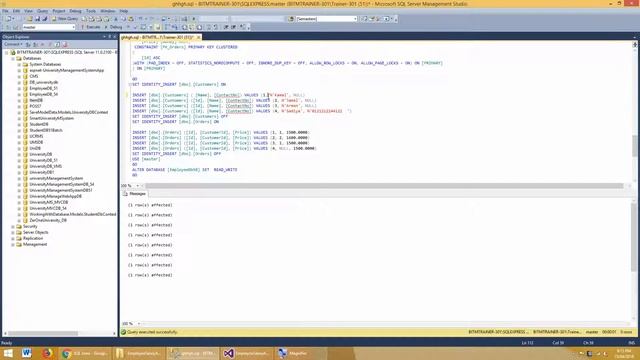The height and width of the screenshot is (360, 640).
Task: Open the Window menu
Action: [108, 11]
